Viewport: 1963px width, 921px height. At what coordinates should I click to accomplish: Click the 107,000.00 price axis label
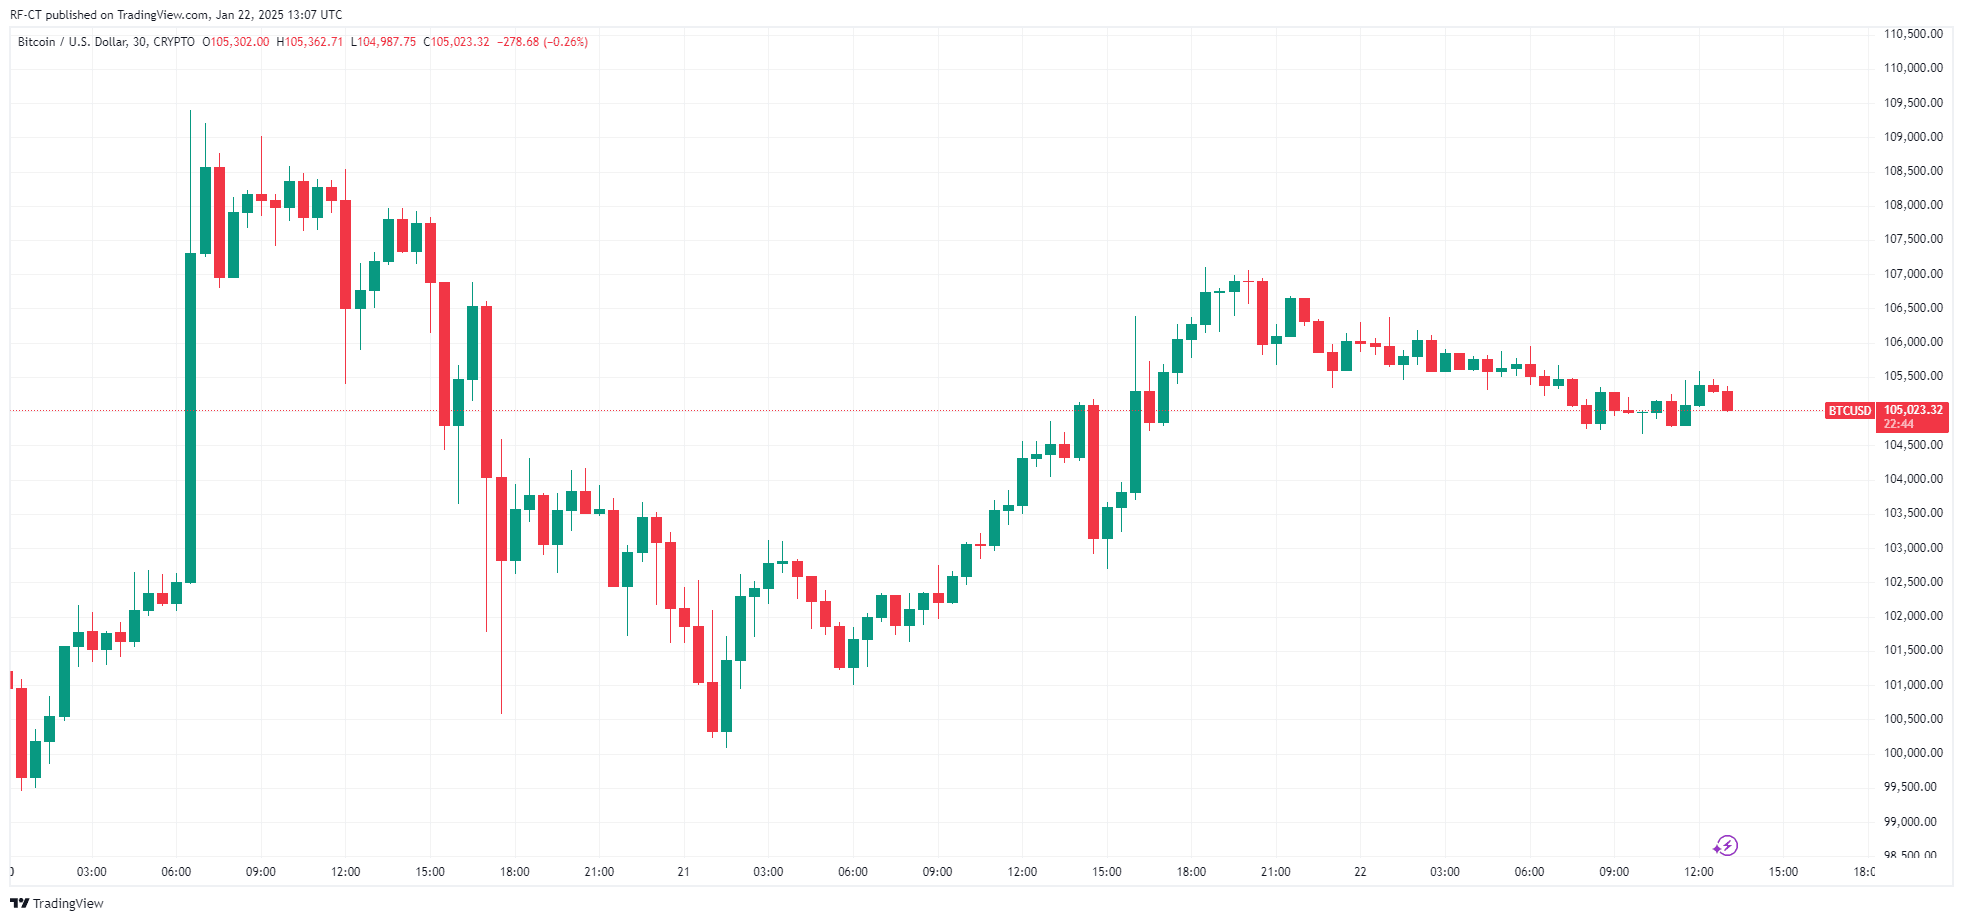(x=1913, y=274)
